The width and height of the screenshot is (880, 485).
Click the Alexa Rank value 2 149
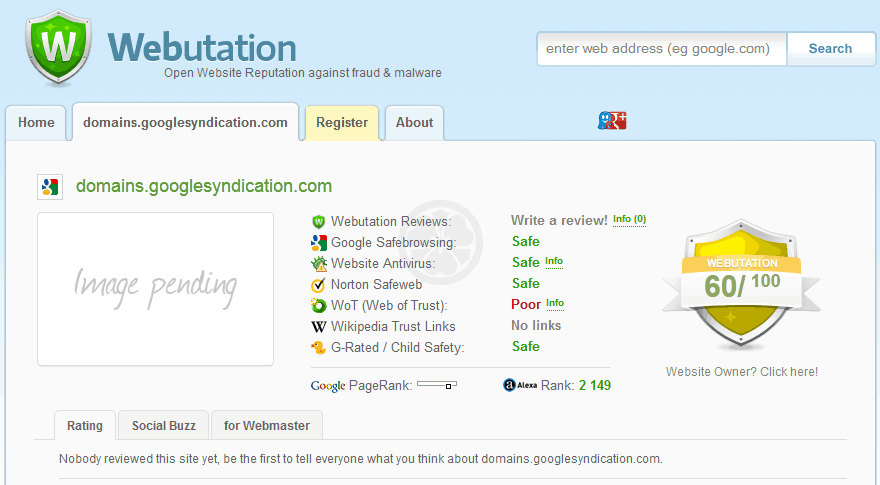point(595,386)
